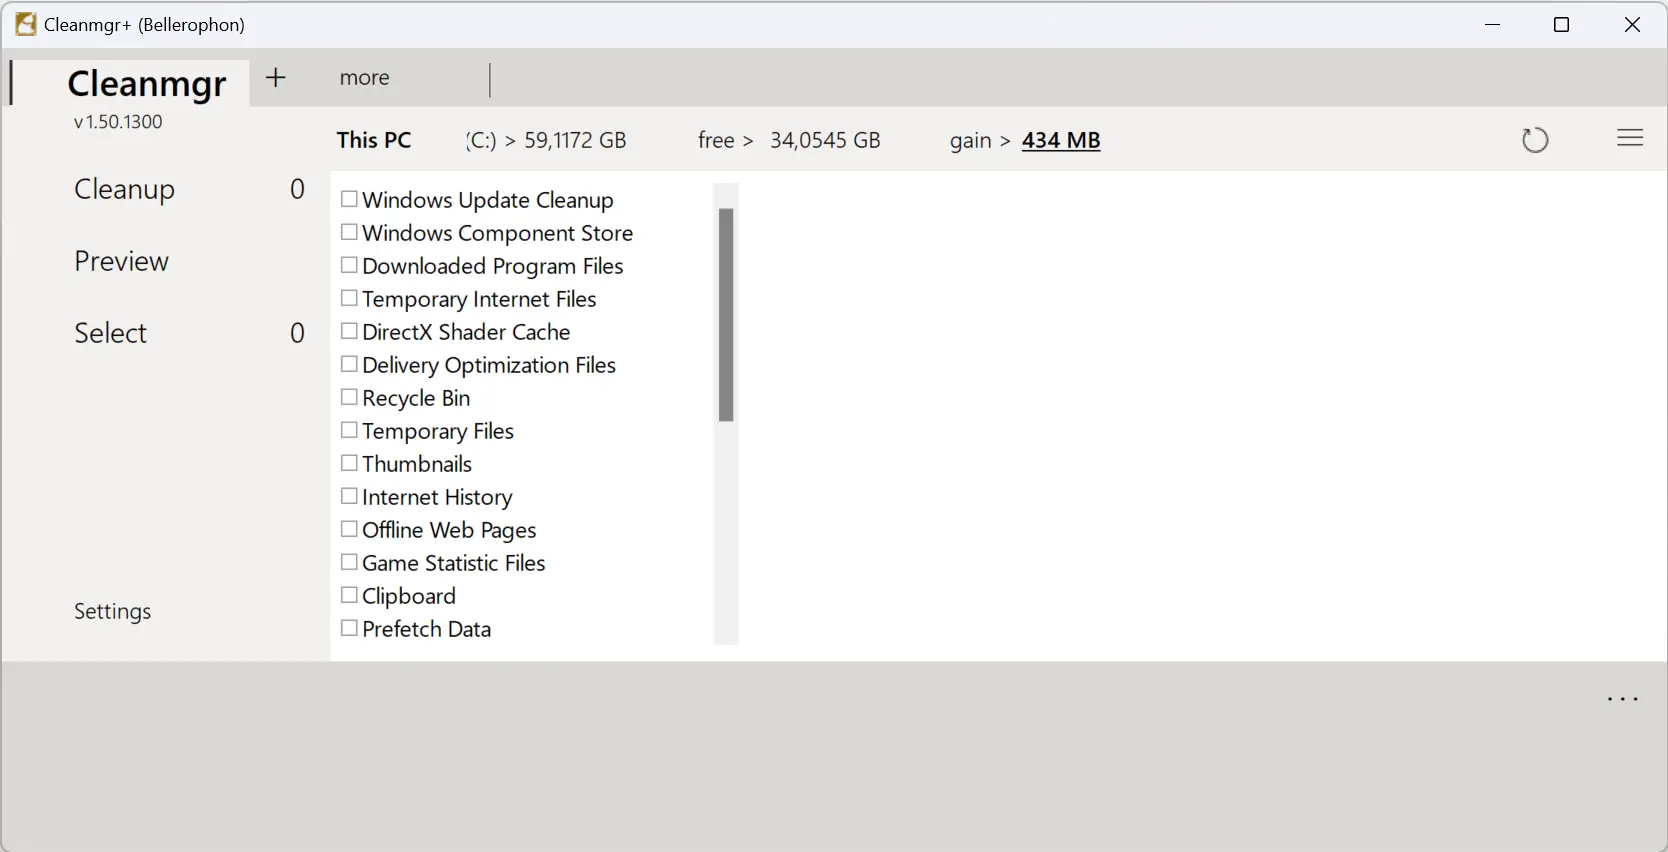Open the hamburger menu icon
This screenshot has width=1668, height=852.
coord(1630,138)
